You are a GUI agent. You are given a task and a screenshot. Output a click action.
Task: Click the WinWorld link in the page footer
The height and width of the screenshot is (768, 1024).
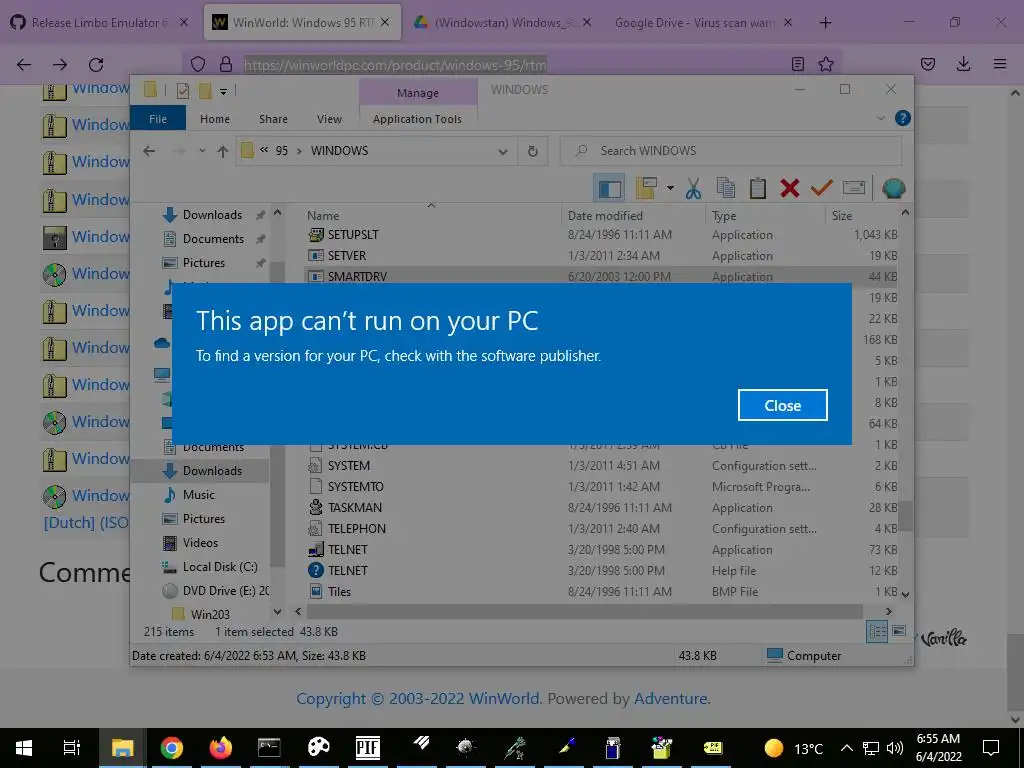click(x=504, y=699)
